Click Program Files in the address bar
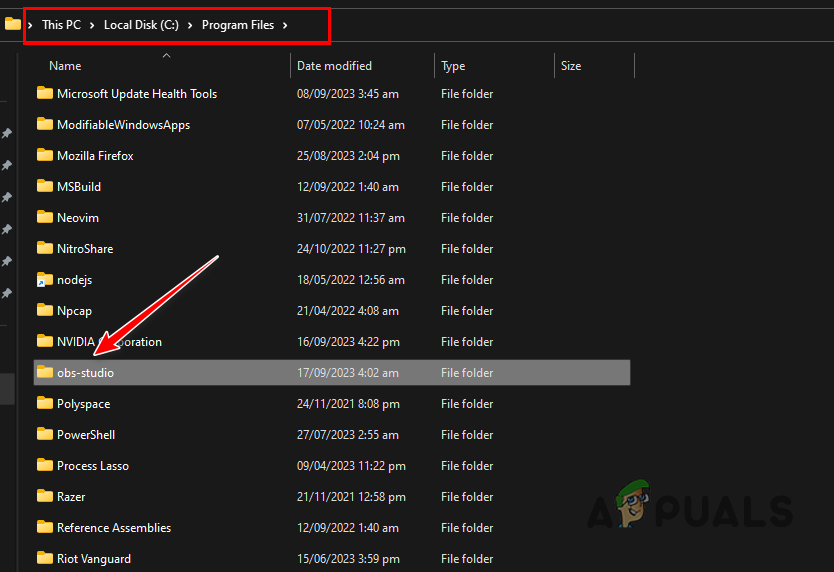This screenshot has width=834, height=572. [x=238, y=24]
